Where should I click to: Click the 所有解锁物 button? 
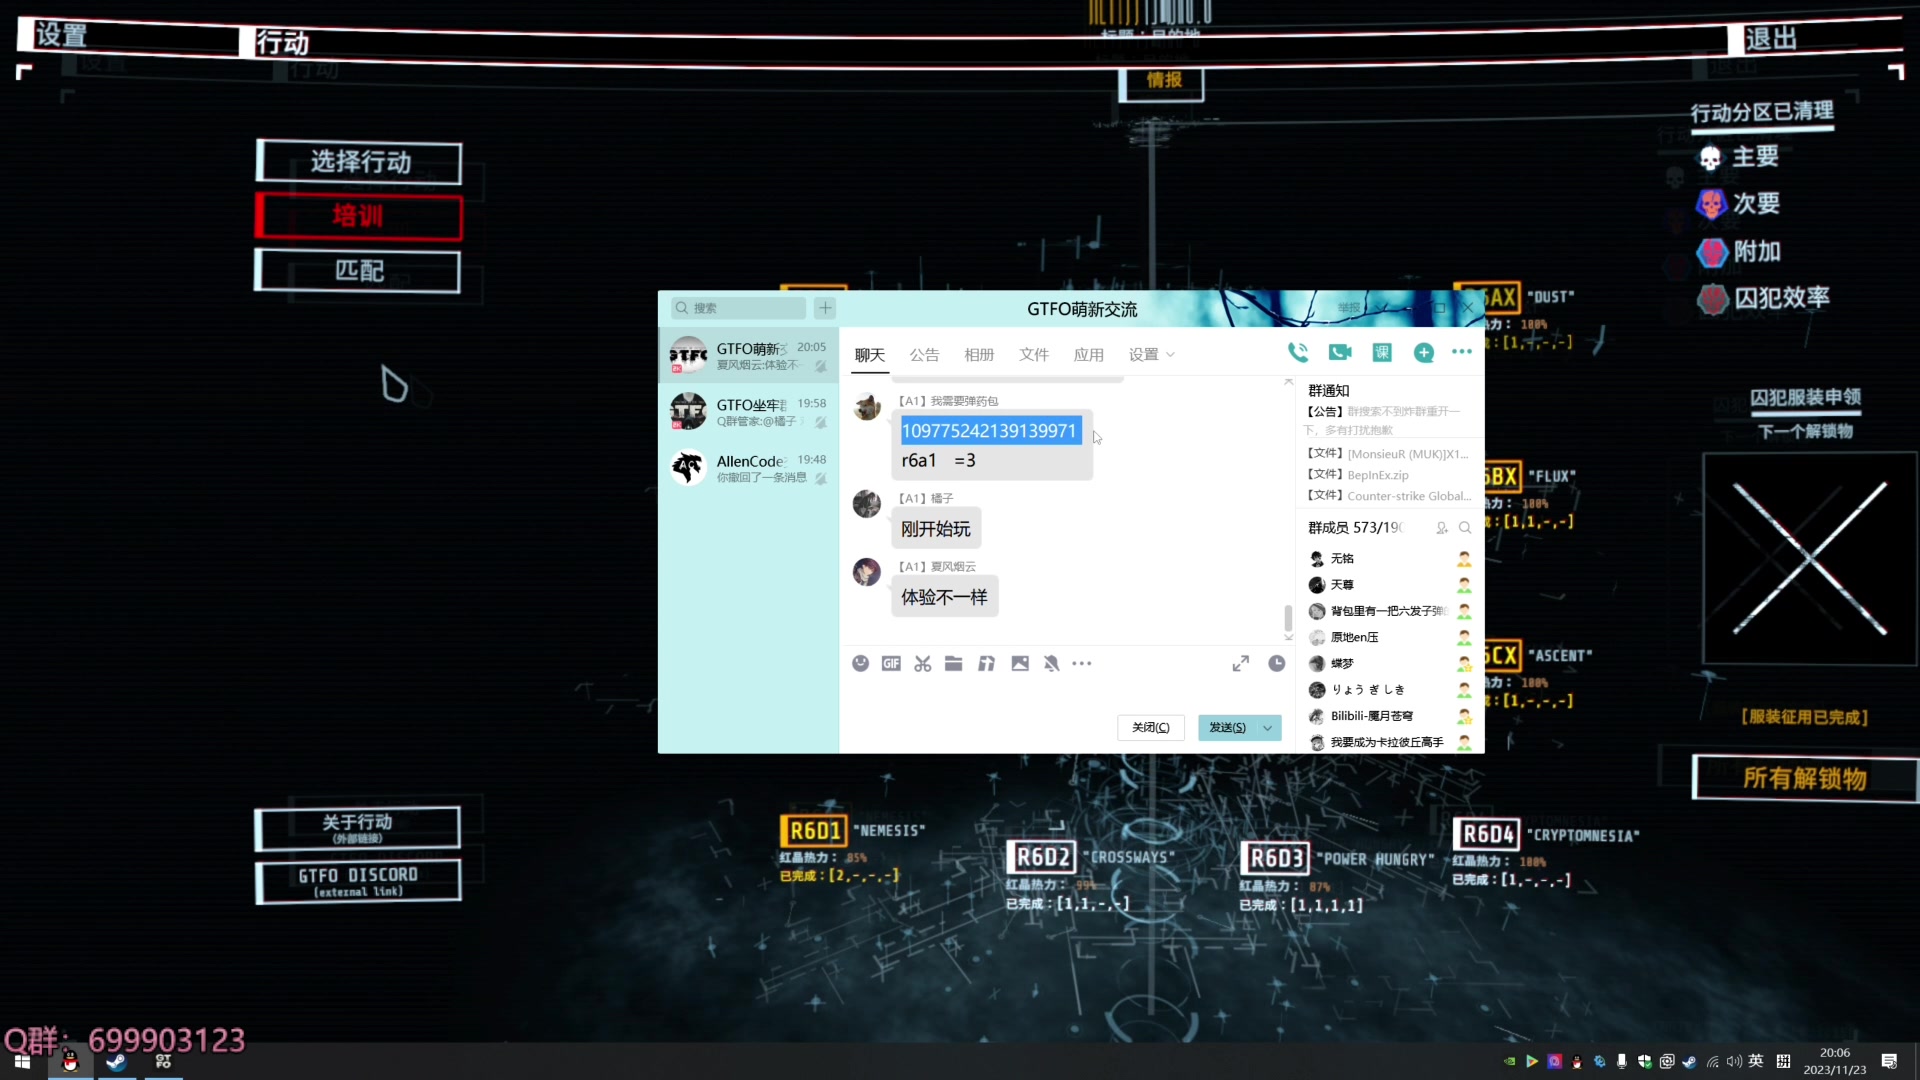tap(1804, 778)
